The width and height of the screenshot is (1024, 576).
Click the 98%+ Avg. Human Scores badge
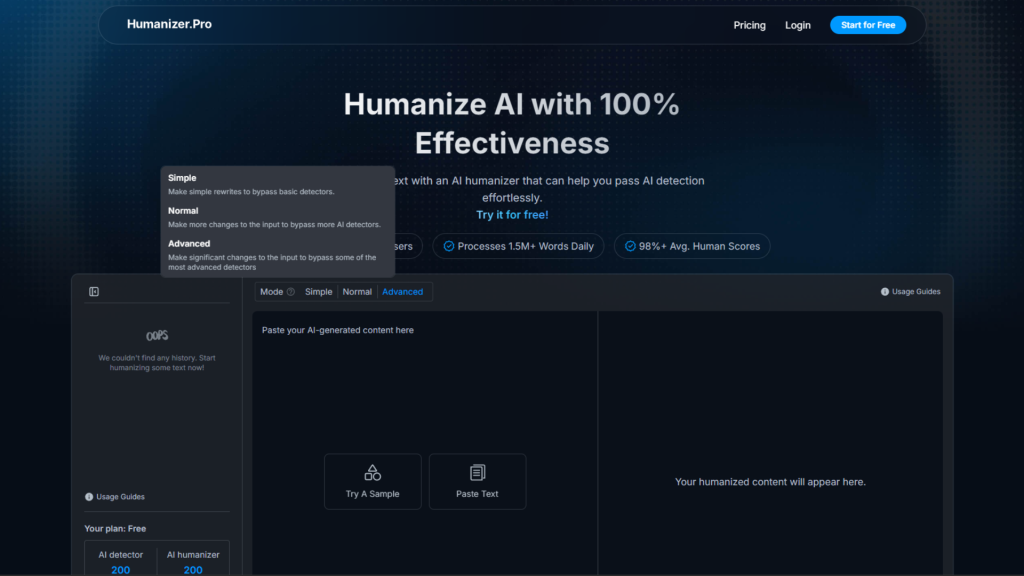tap(691, 246)
